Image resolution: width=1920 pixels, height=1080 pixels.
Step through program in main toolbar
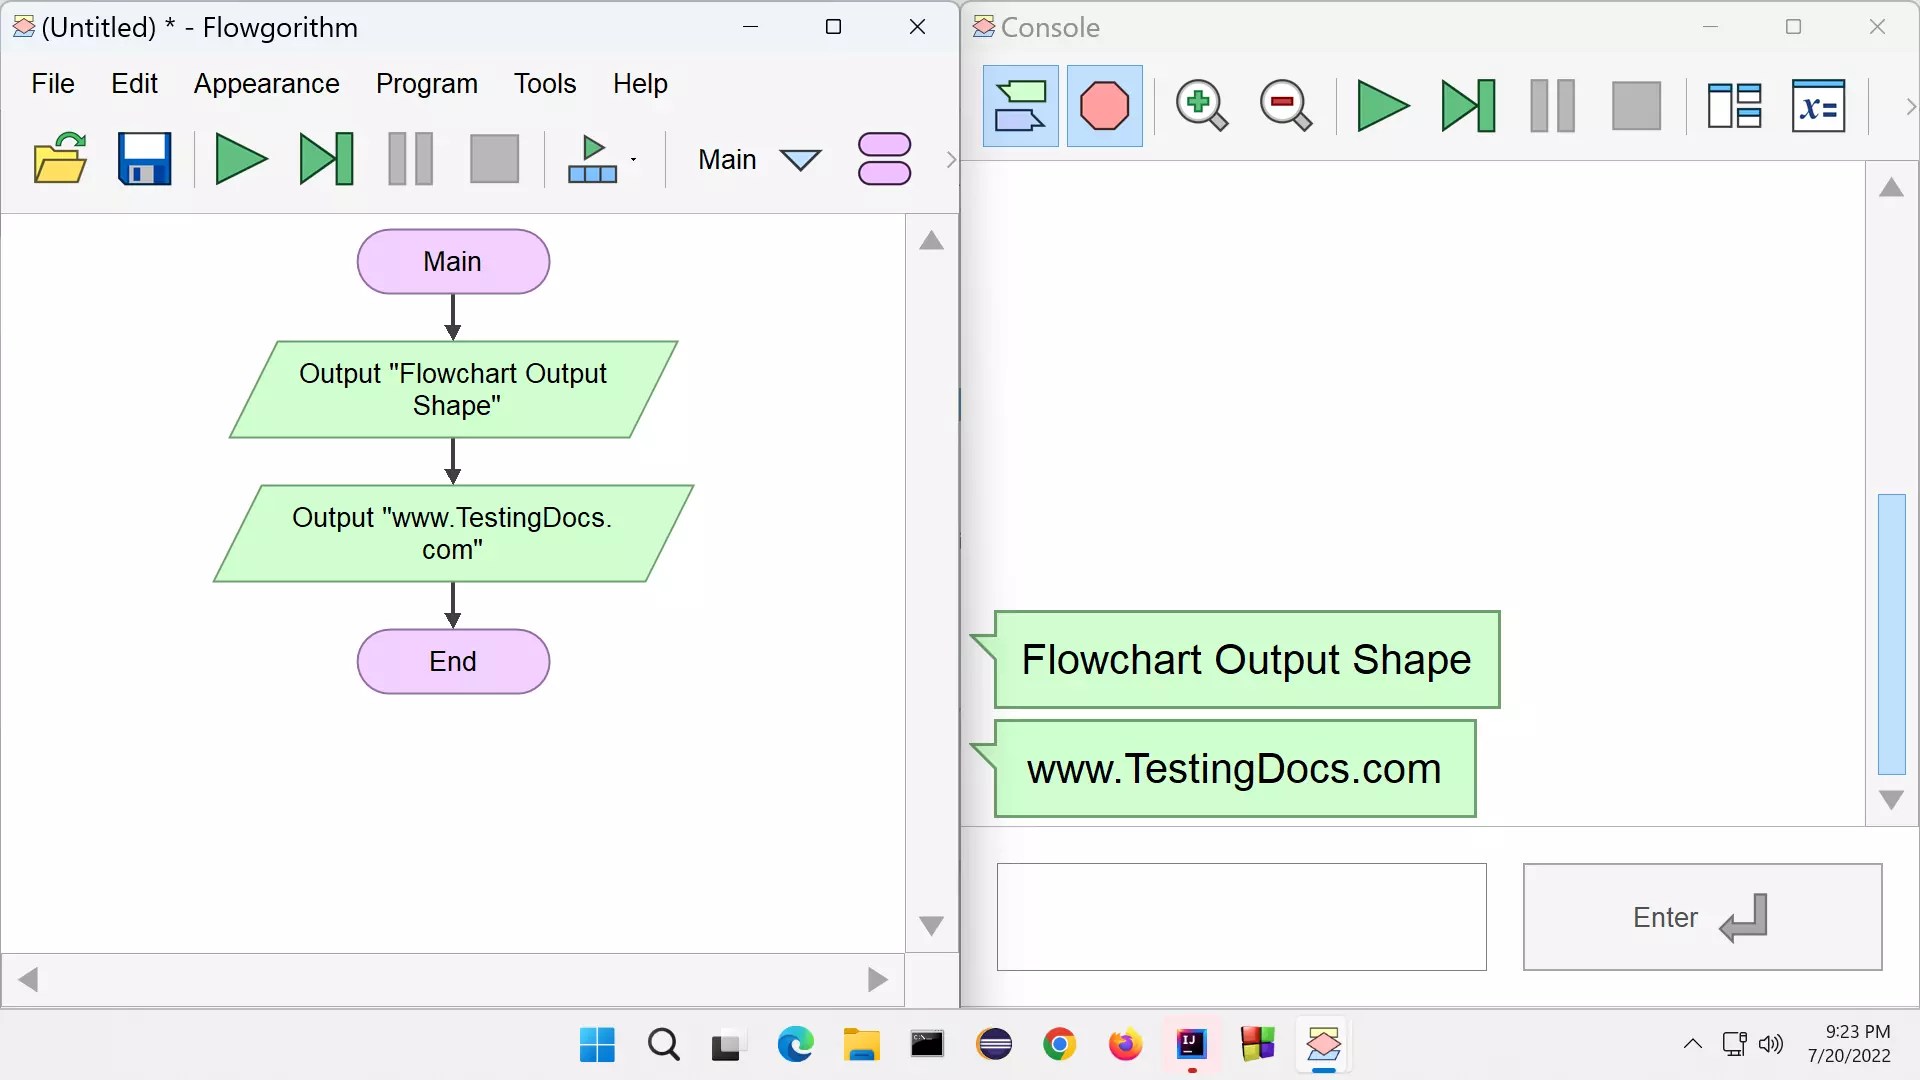click(327, 159)
